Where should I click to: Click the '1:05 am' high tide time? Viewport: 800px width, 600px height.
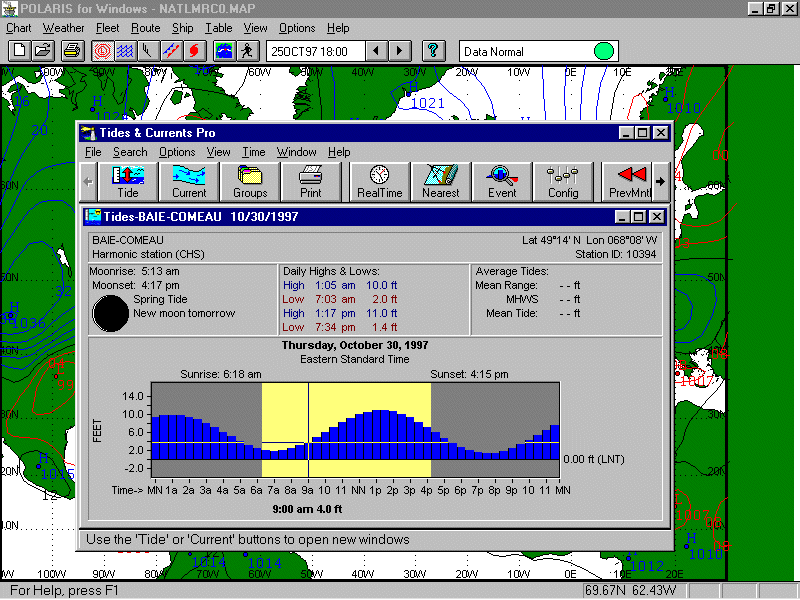[335, 286]
